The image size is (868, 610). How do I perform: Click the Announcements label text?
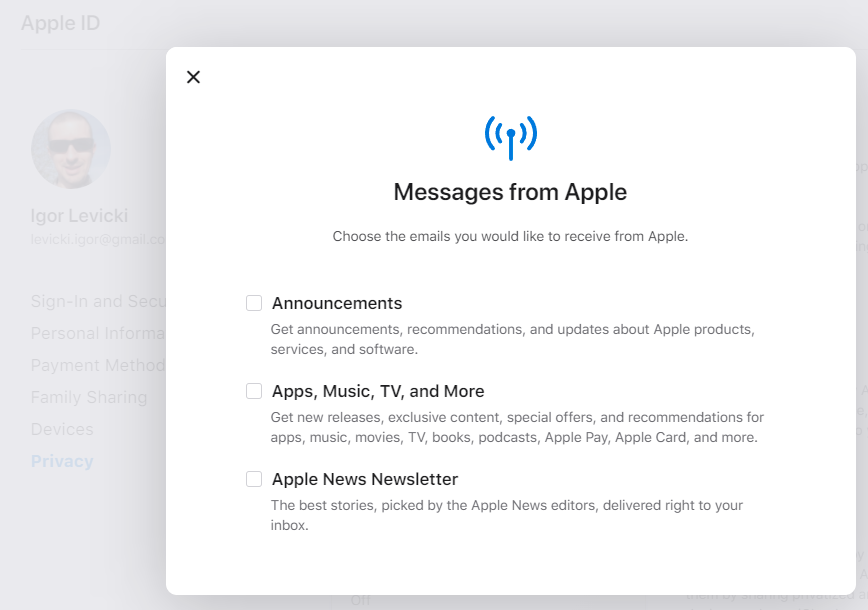tap(337, 303)
